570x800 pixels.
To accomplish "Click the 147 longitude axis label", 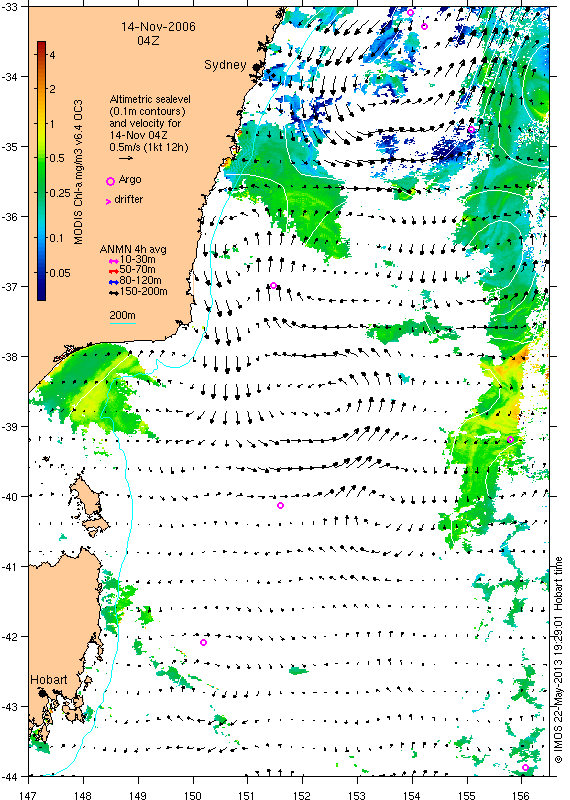I will 28,794.
